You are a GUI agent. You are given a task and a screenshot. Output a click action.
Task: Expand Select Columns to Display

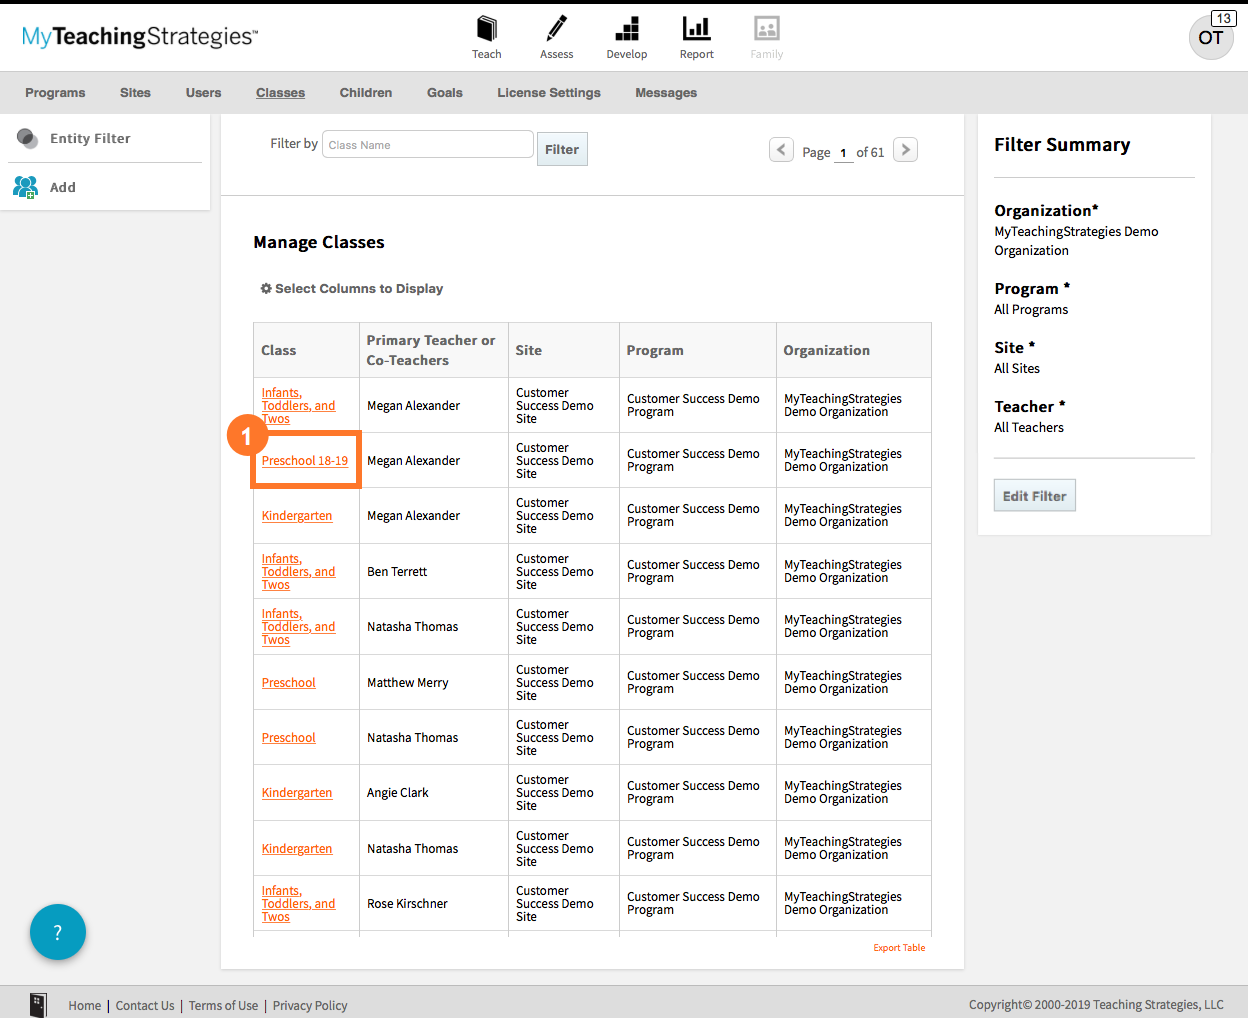(352, 289)
